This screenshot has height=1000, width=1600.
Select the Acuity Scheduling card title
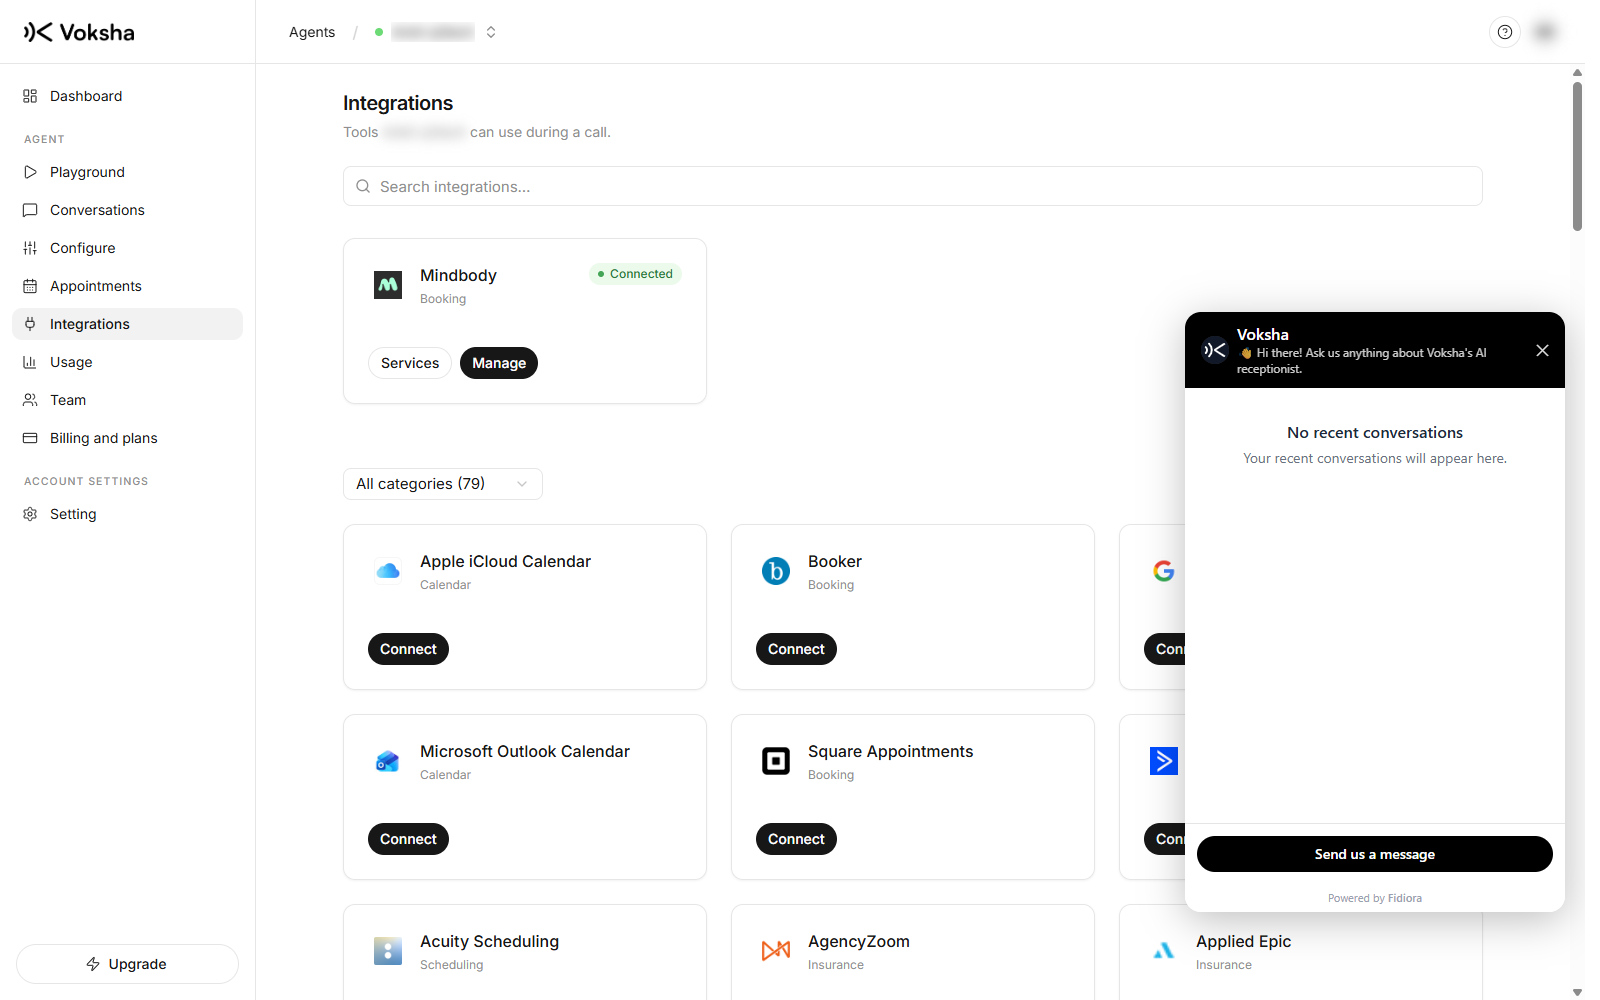tap(489, 941)
